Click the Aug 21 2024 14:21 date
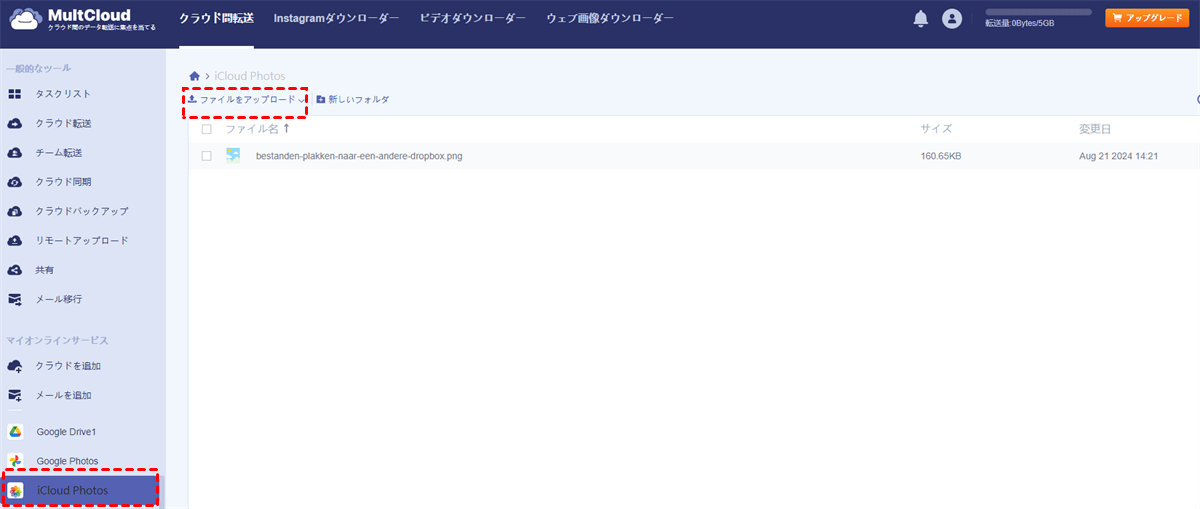Screen dimensions: 1200x509 1119,156
